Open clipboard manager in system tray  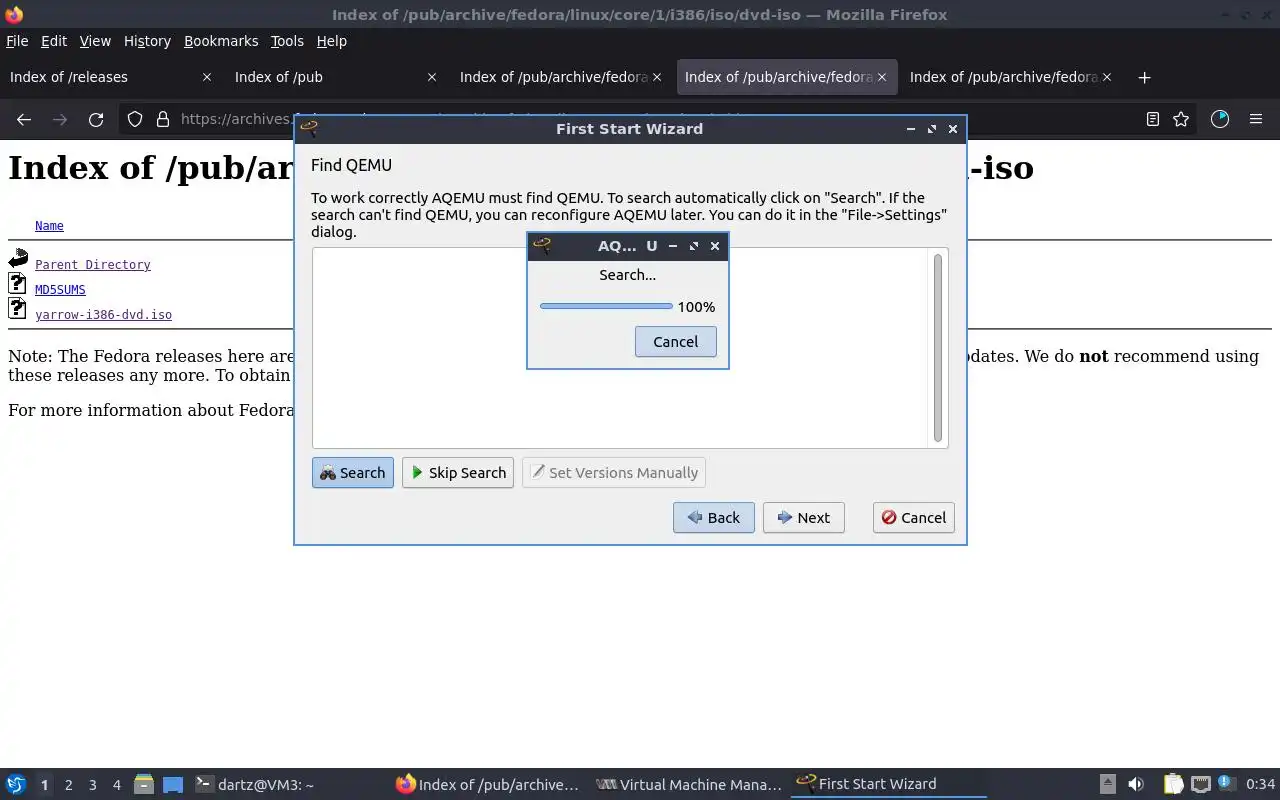(x=1172, y=785)
